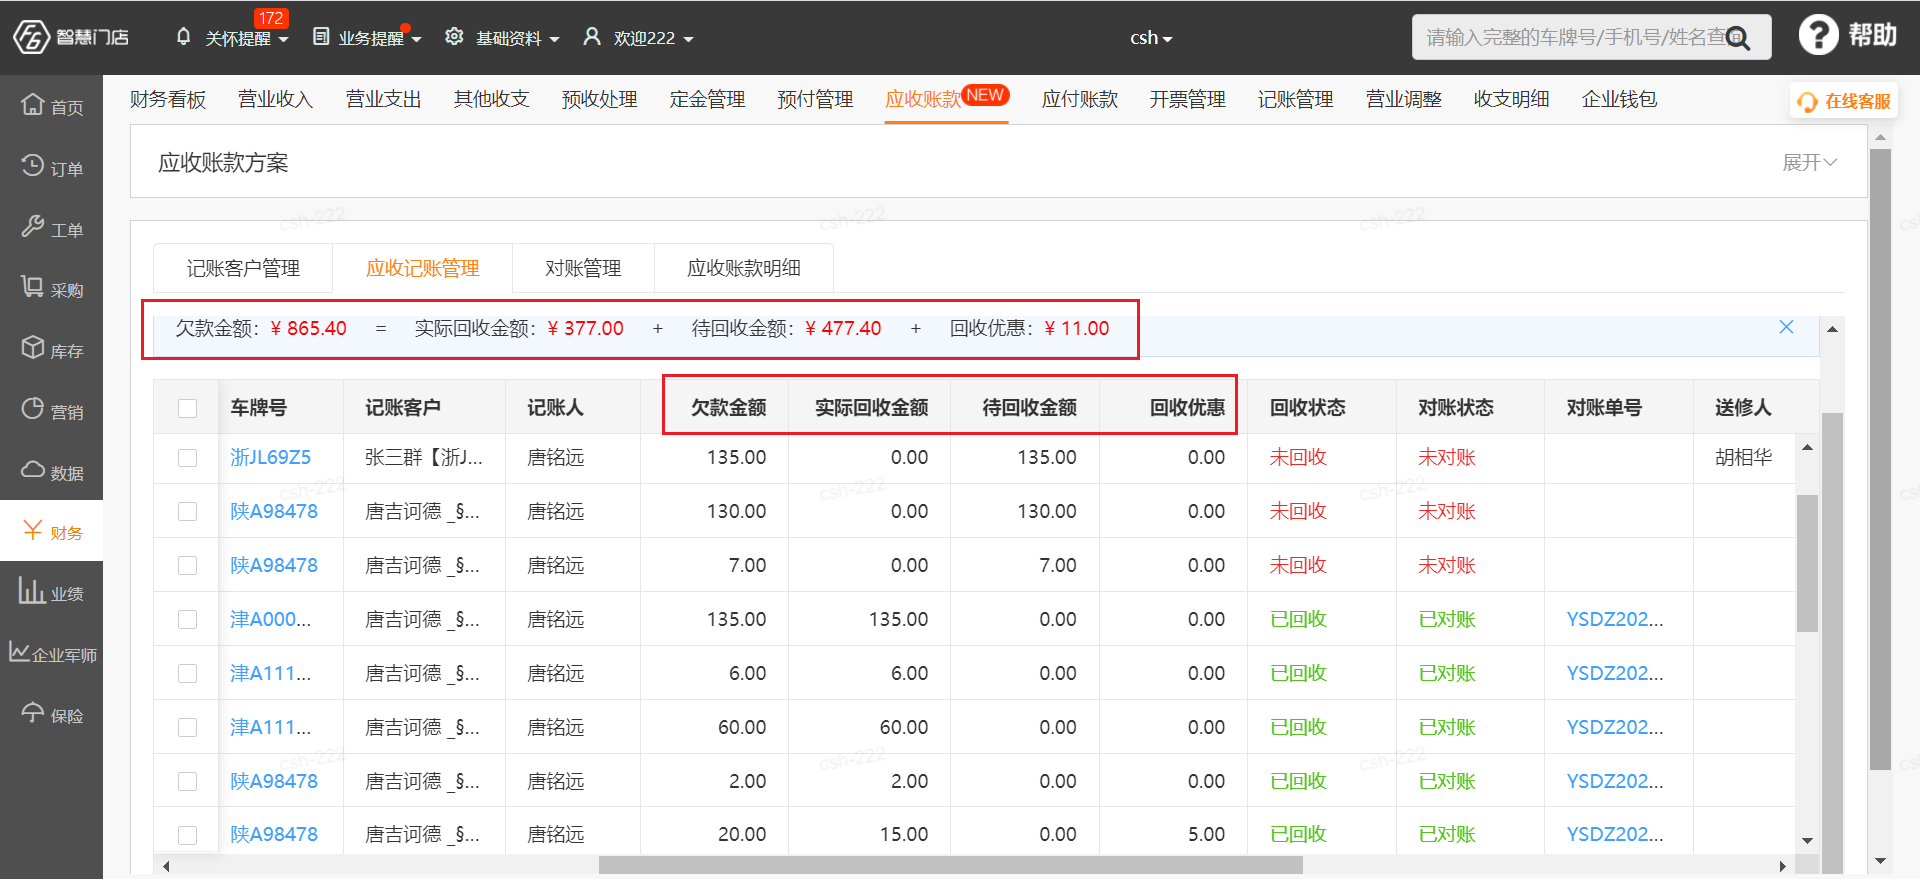Open the 企业钱包 tab
The image size is (1920, 879).
coord(1620,99)
